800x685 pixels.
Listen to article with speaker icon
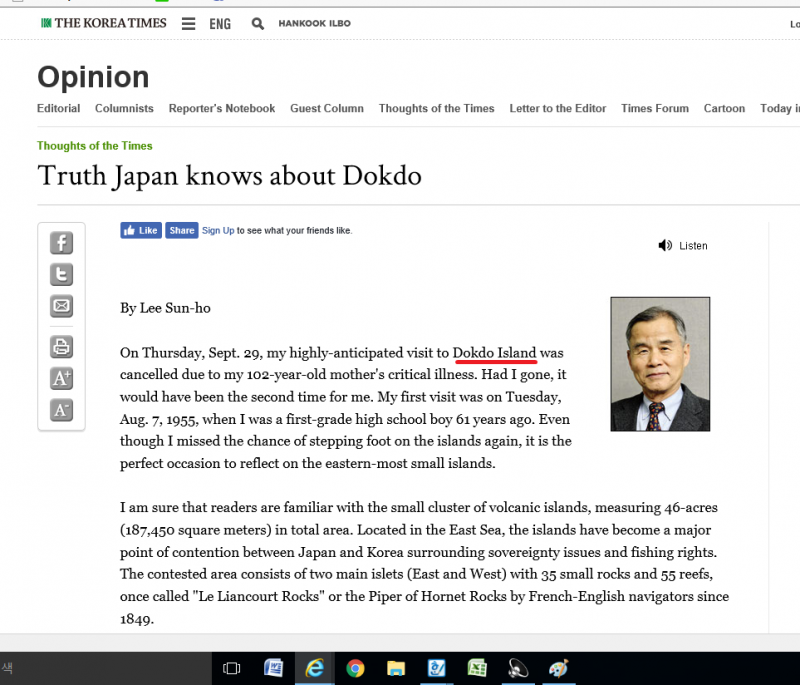point(665,245)
